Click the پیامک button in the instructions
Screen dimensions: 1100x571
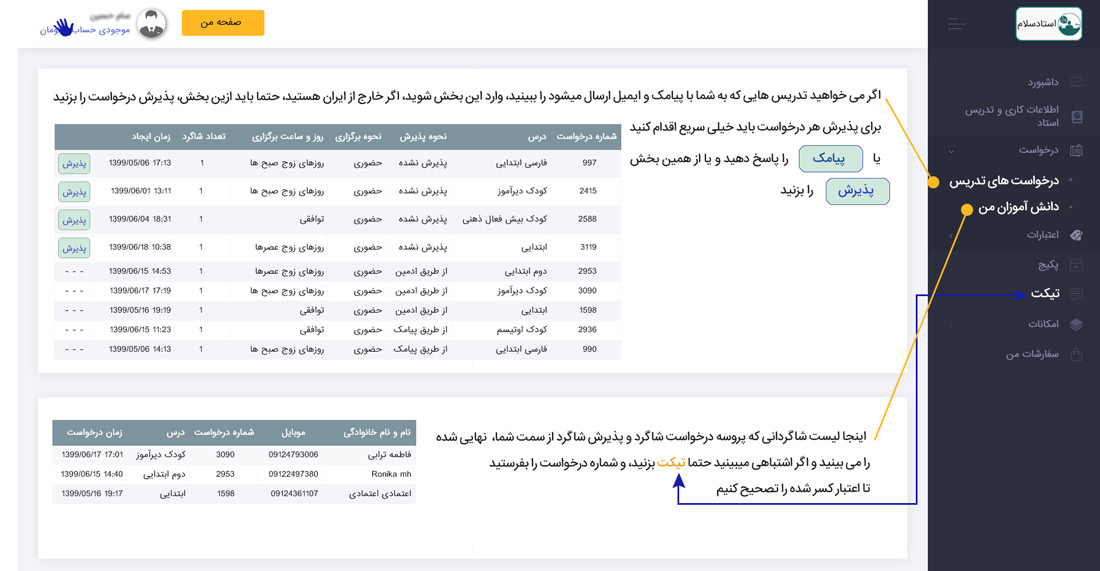(x=831, y=159)
